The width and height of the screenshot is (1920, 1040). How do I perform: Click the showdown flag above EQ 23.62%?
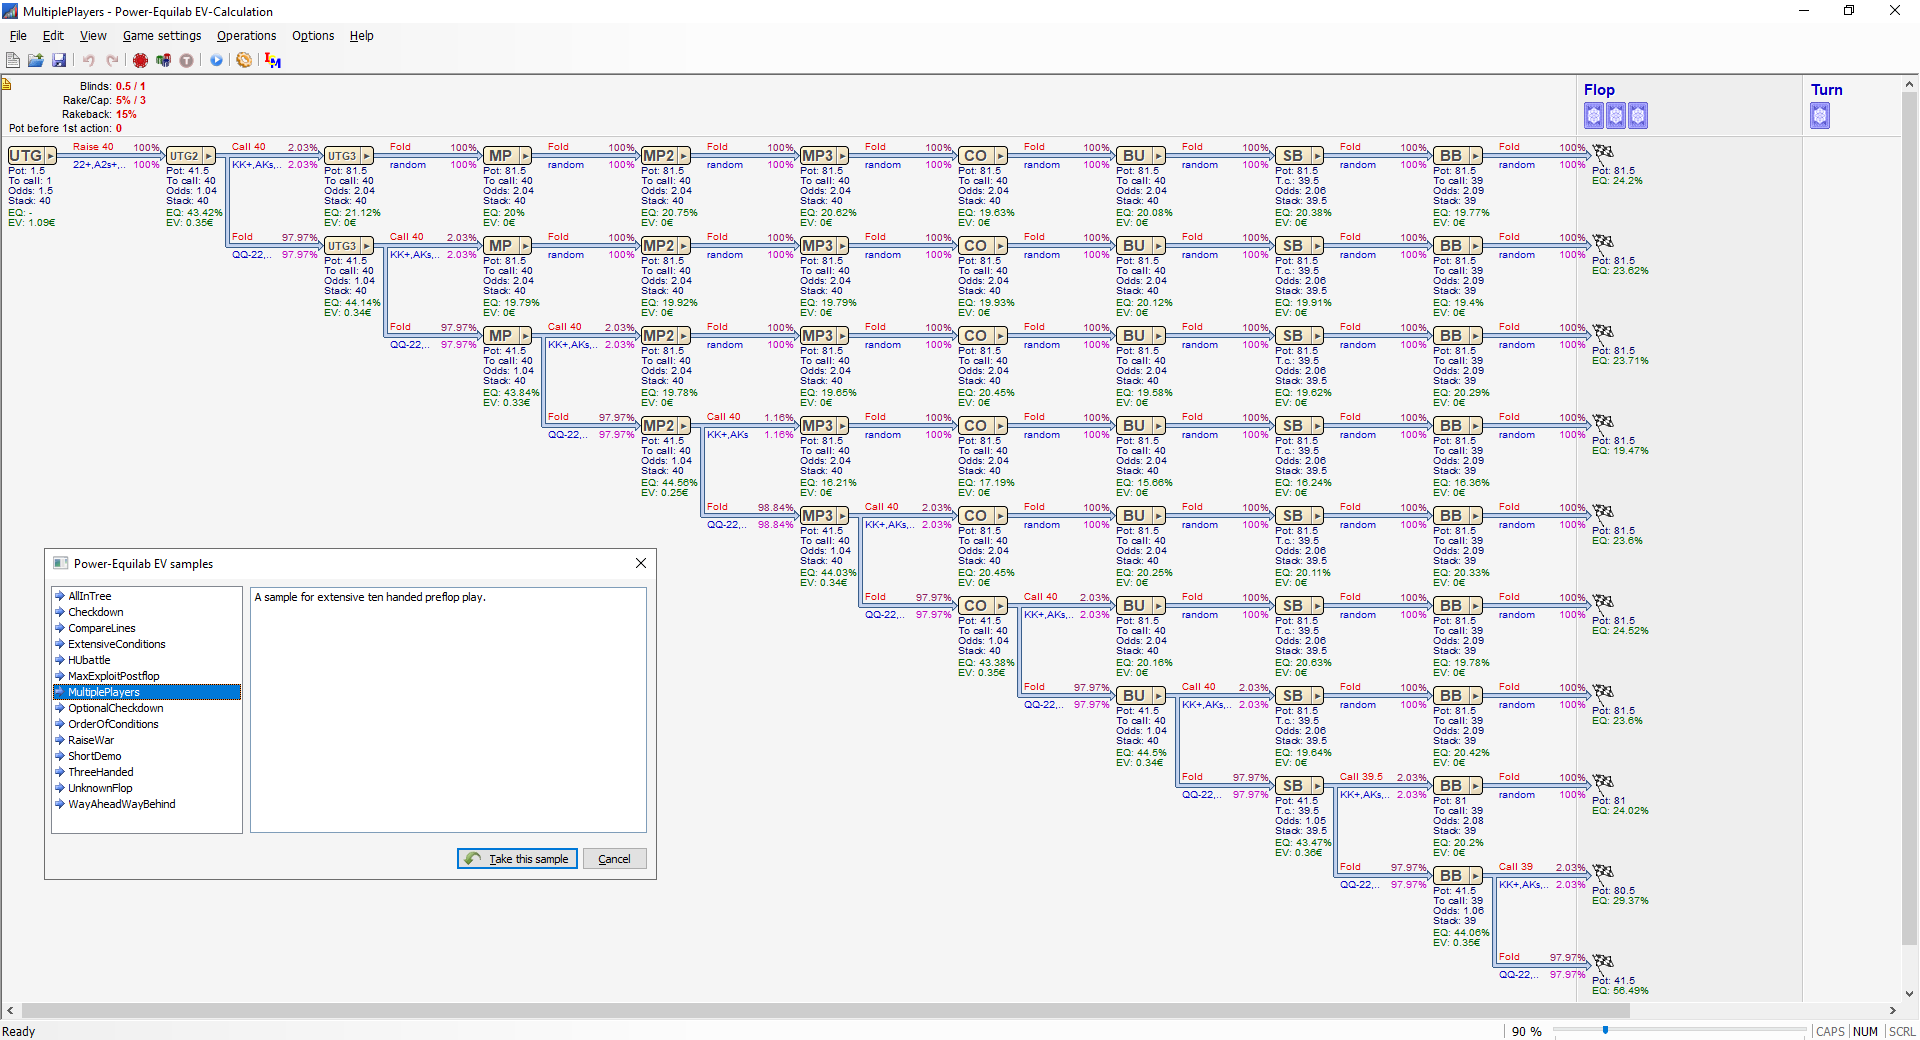pos(1603,243)
